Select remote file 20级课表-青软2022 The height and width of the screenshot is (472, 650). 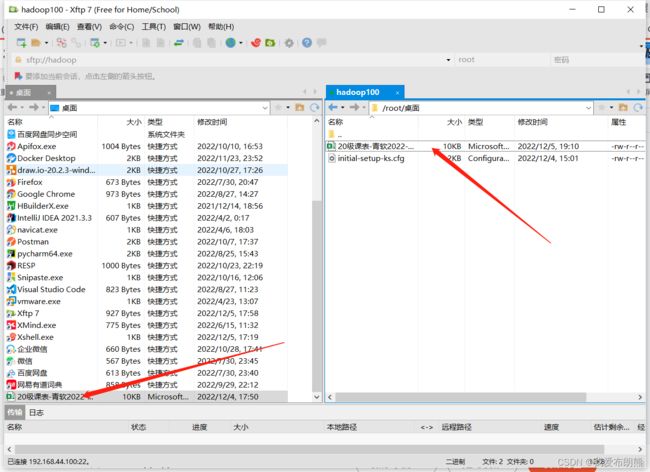tap(485, 146)
